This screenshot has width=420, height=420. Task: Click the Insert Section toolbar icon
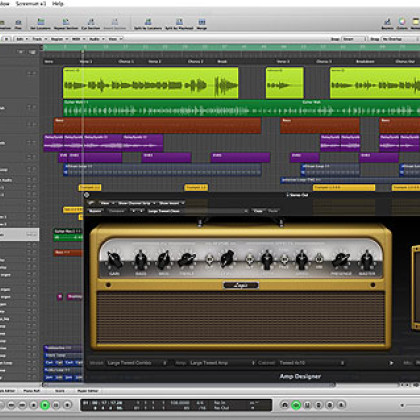coord(115,24)
